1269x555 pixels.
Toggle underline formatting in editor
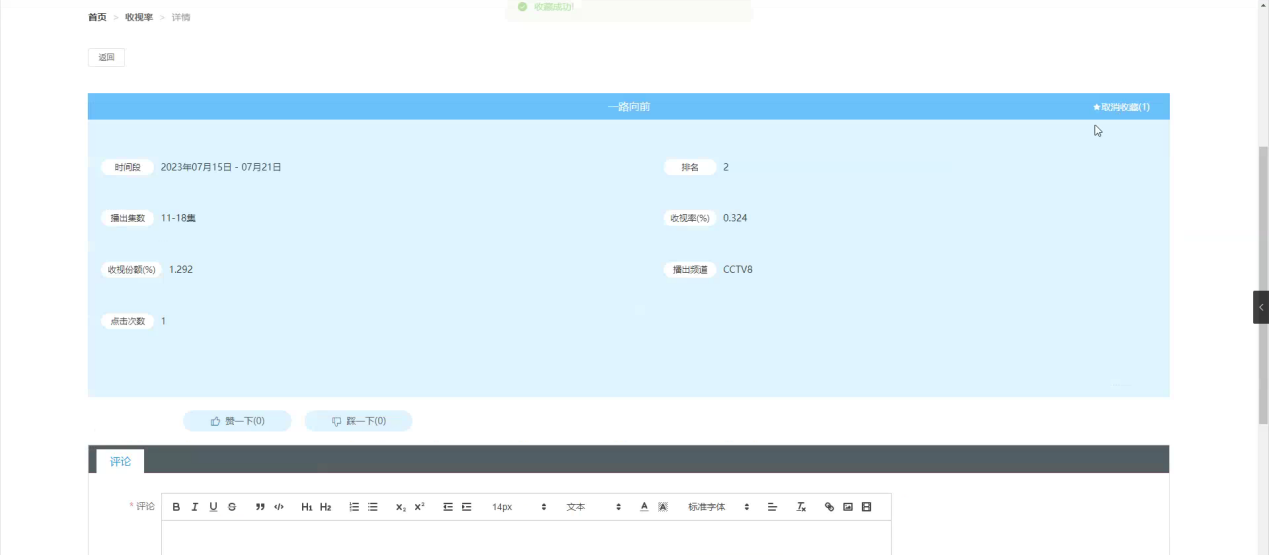(x=213, y=507)
